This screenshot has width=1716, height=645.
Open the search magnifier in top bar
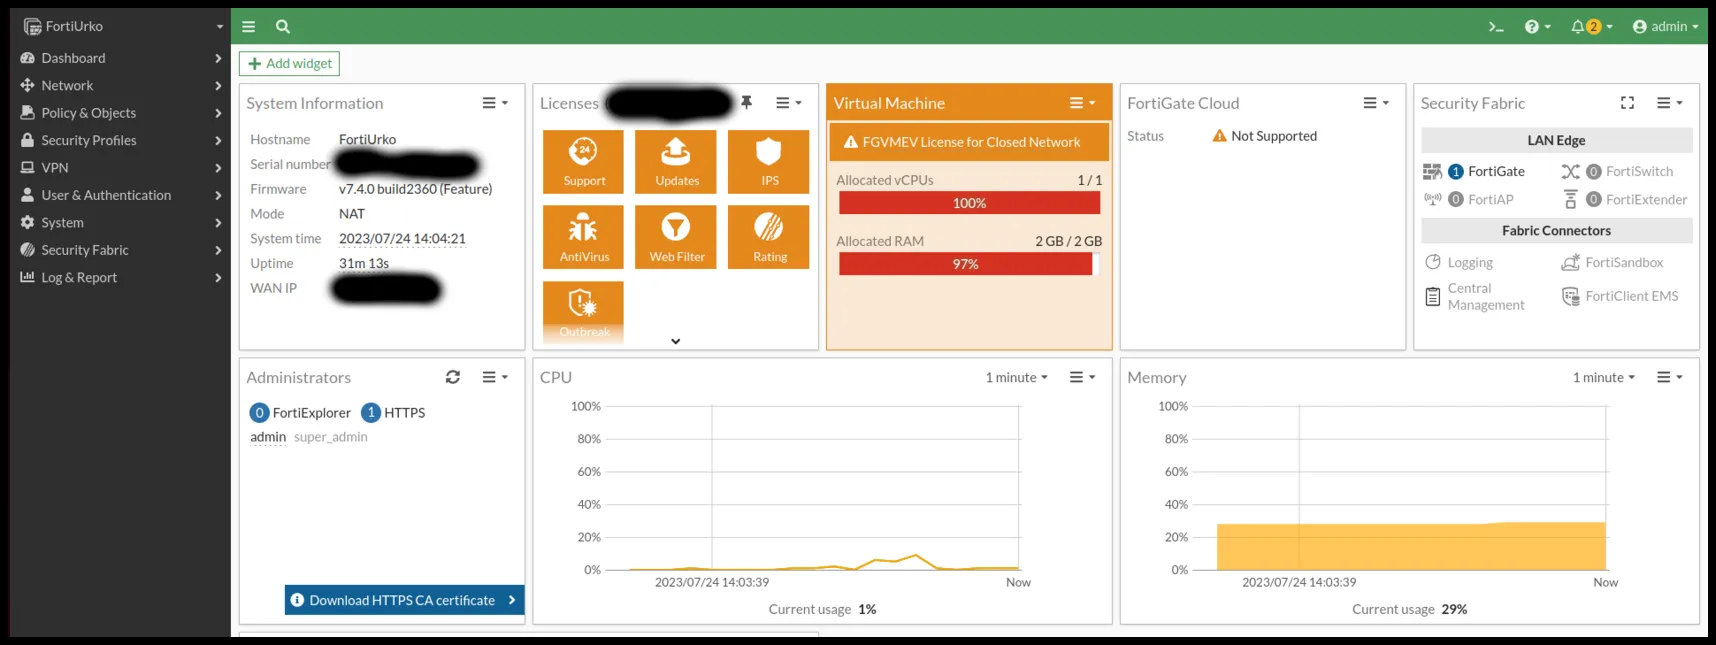(x=283, y=27)
